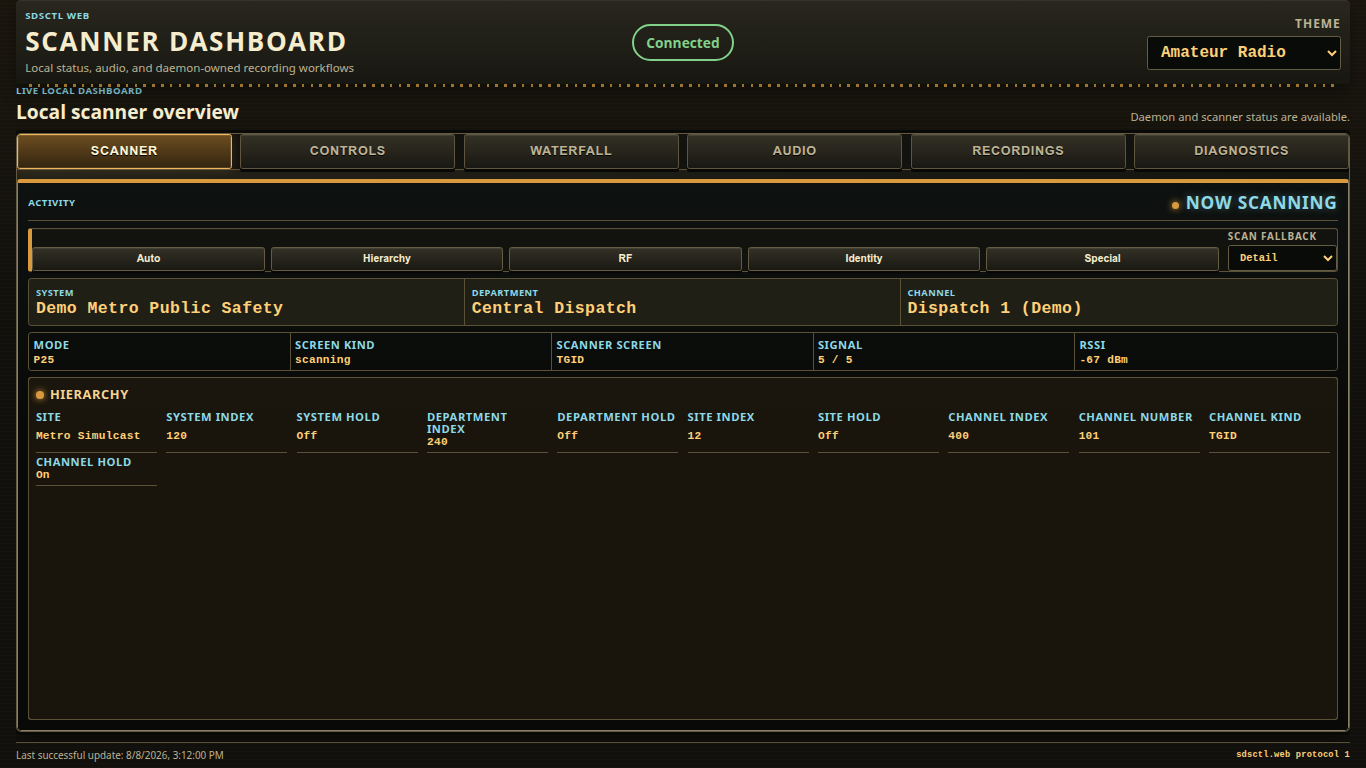Select the Identity view button
The height and width of the screenshot is (768, 1366).
(x=864, y=259)
